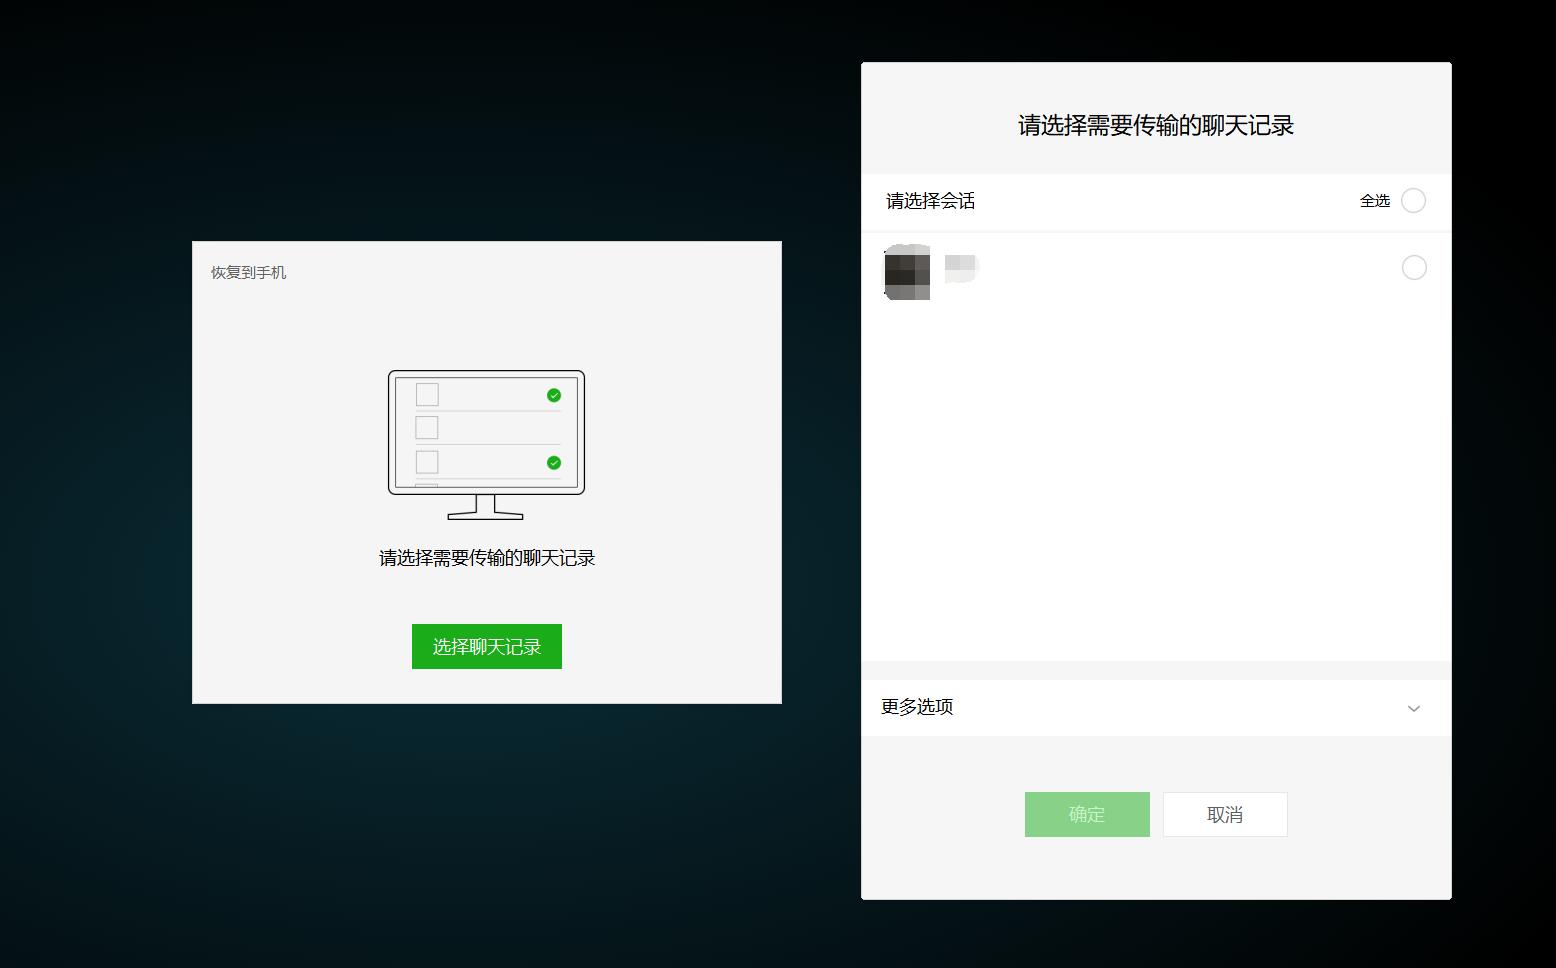Click the monitor illustration graphic
Viewport: 1556px width, 968px height.
[485, 435]
